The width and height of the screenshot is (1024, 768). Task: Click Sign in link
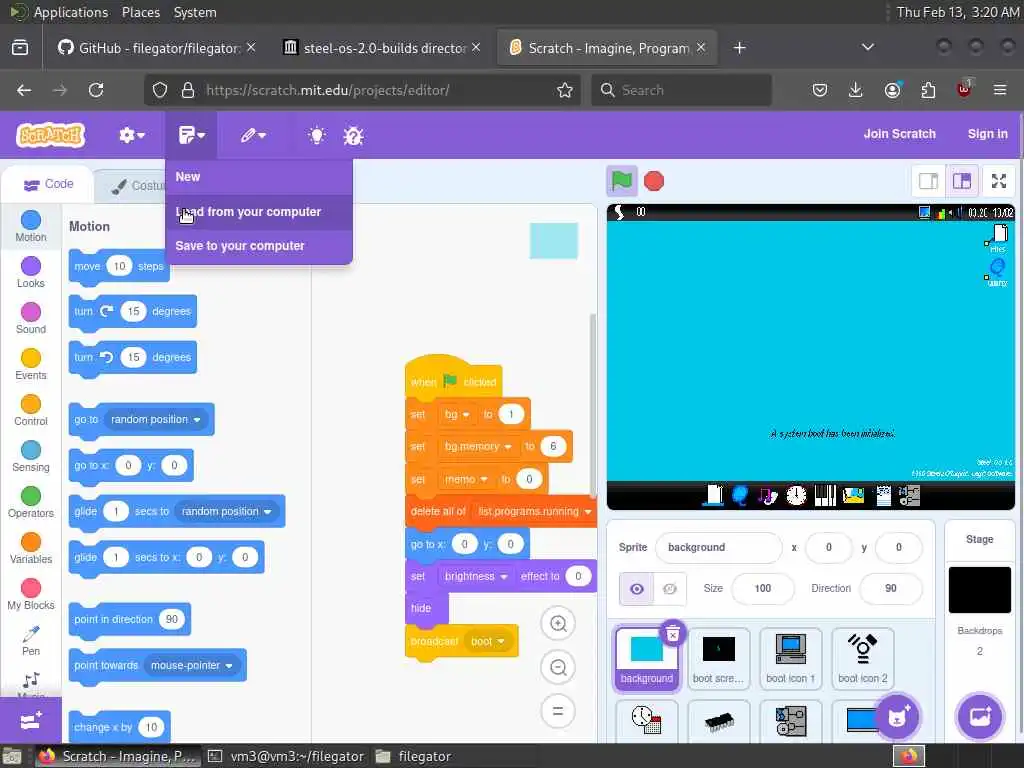point(987,134)
